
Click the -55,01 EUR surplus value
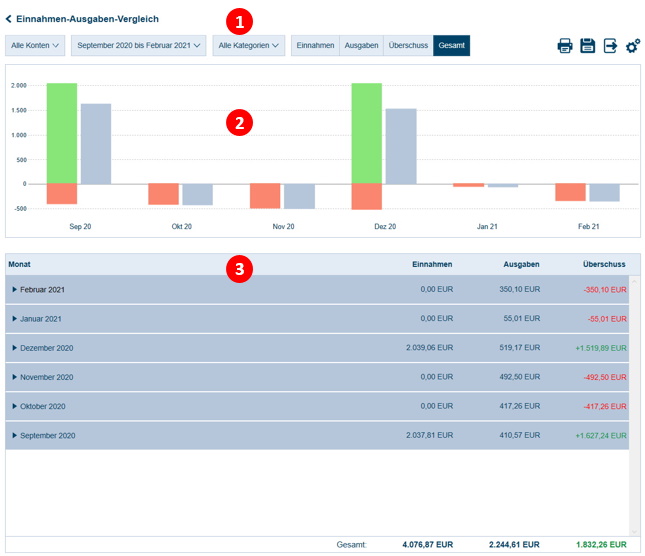607,319
